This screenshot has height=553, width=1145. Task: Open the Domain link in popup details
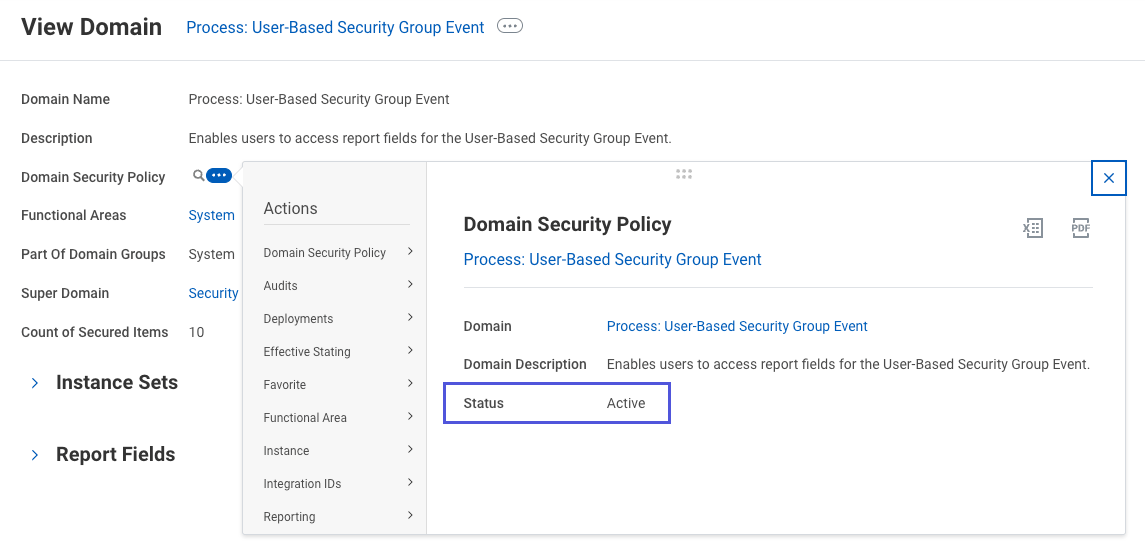point(737,326)
